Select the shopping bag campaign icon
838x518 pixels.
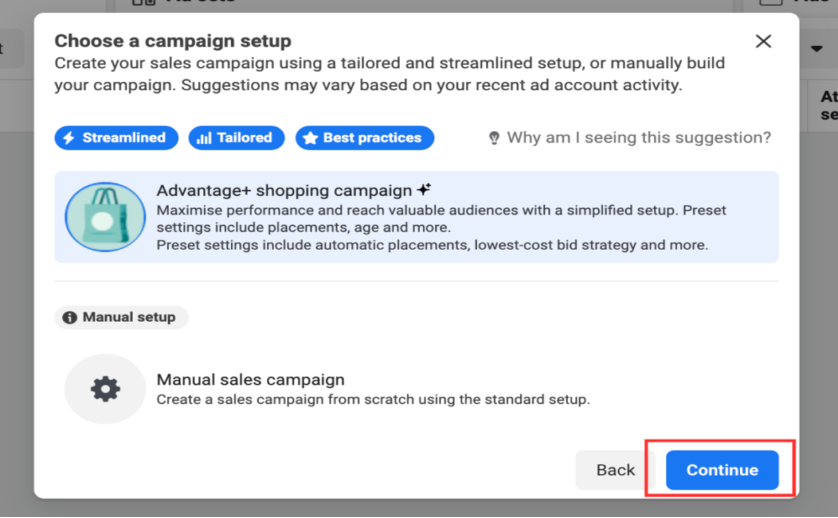(105, 217)
